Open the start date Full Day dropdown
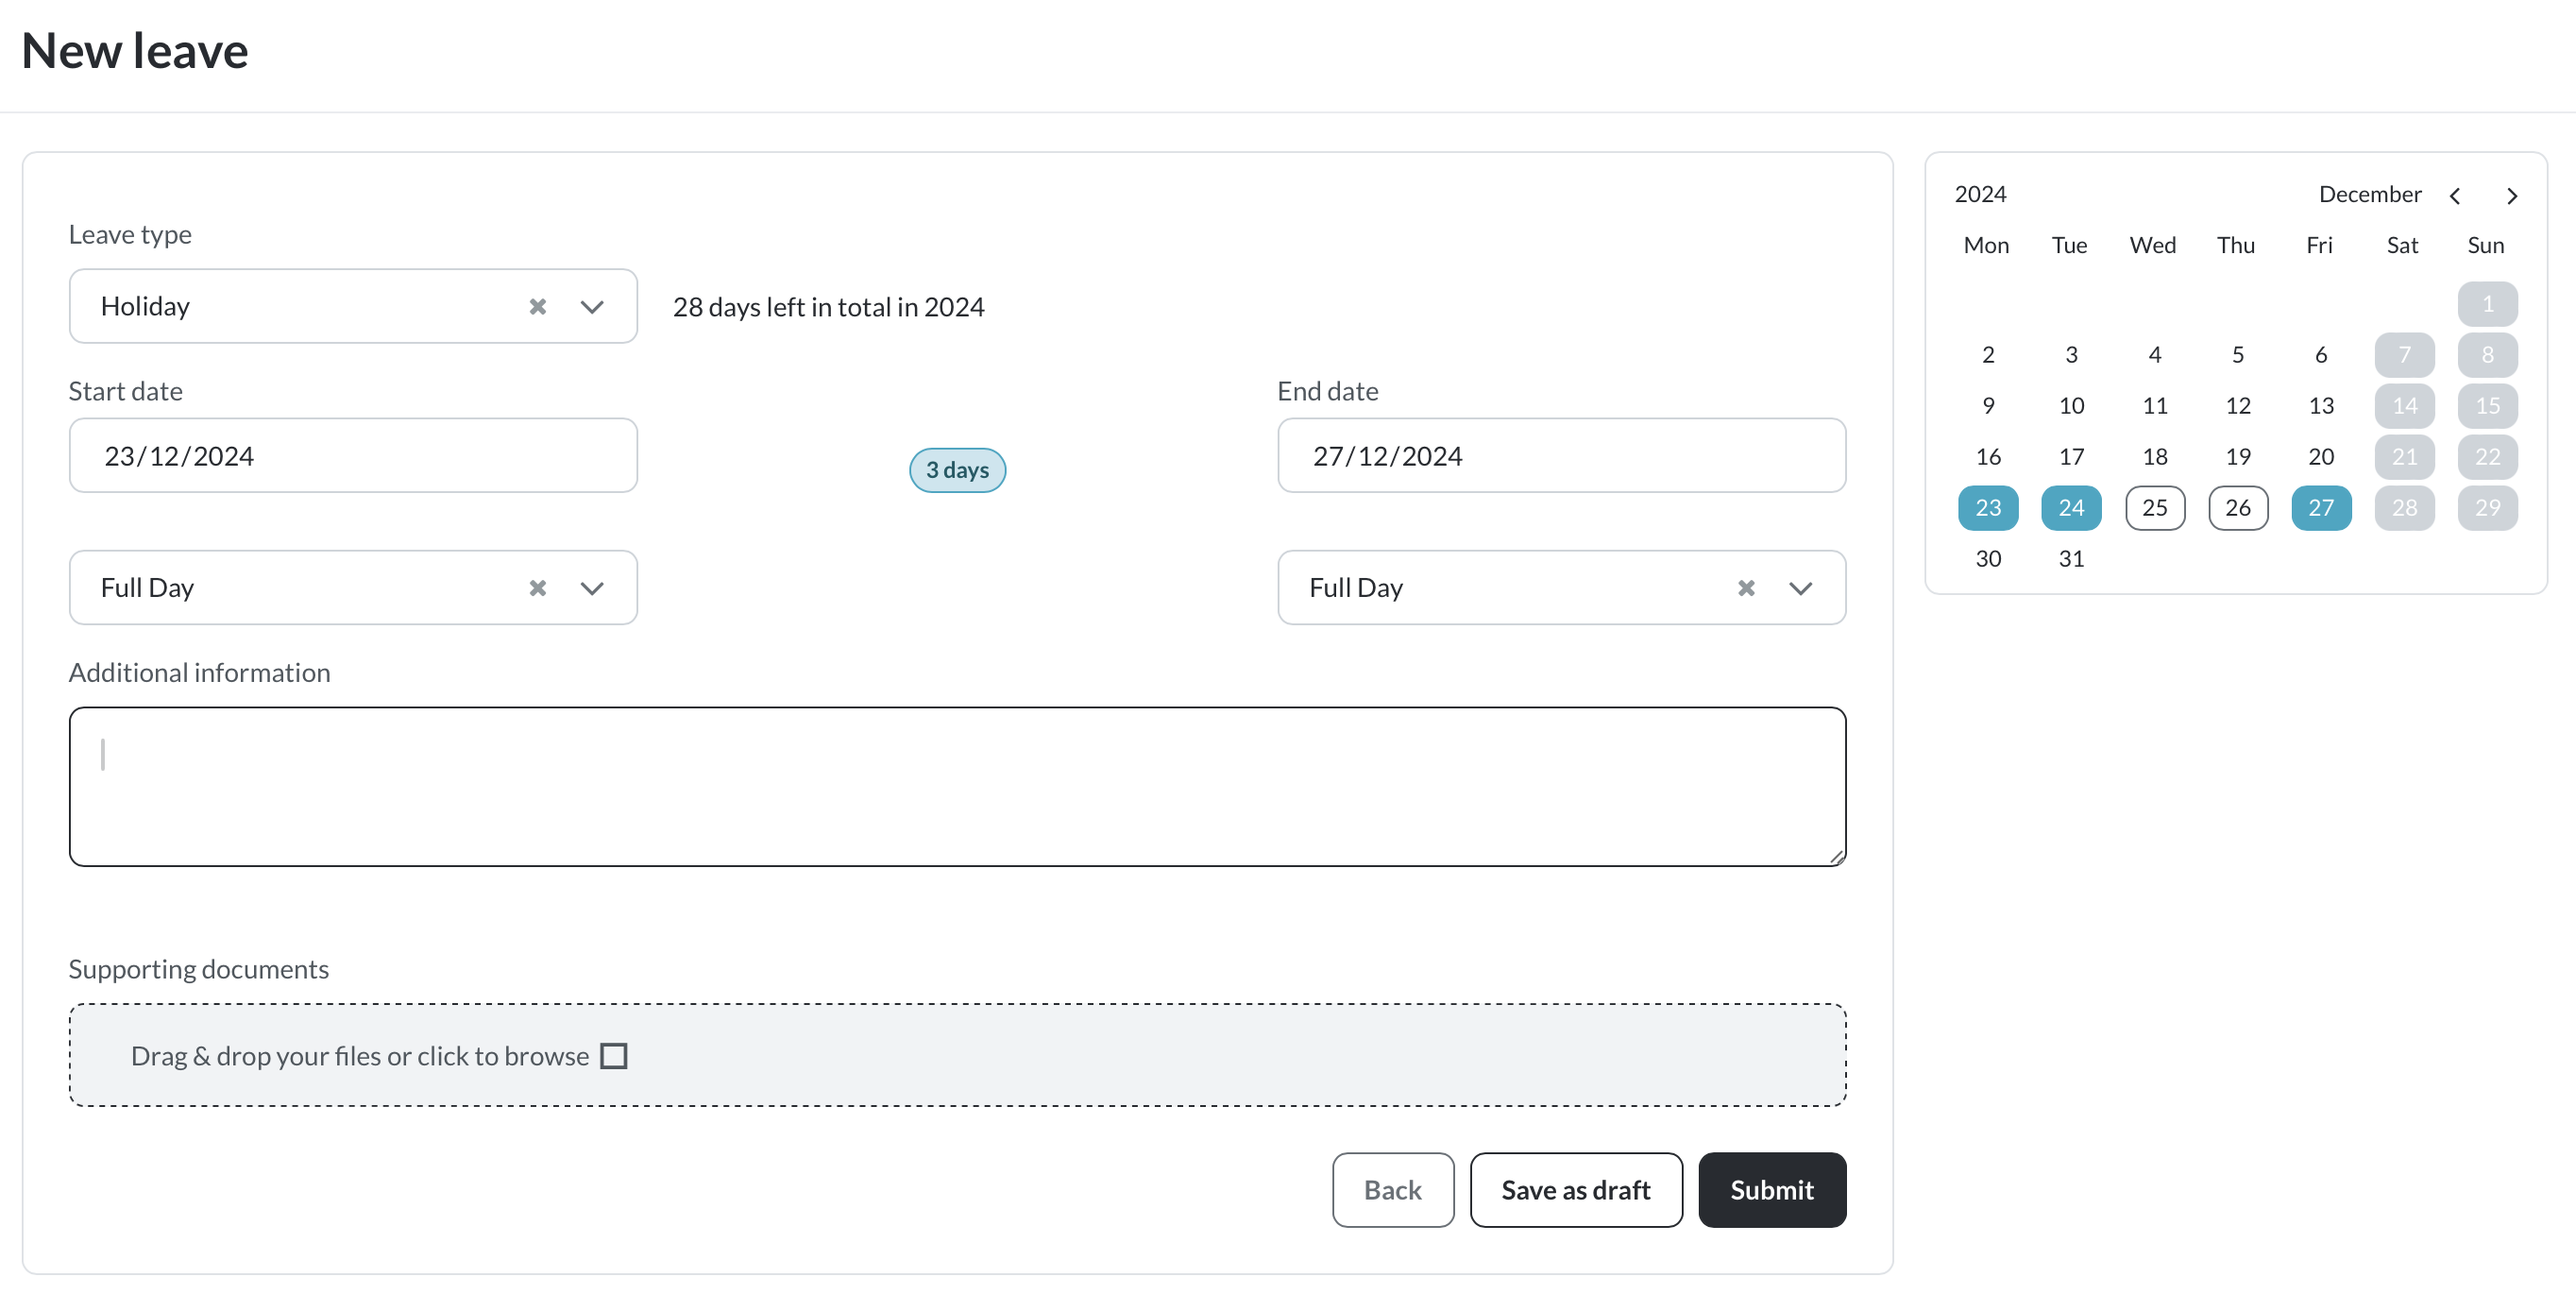Image resolution: width=2576 pixels, height=1311 pixels. (x=592, y=588)
